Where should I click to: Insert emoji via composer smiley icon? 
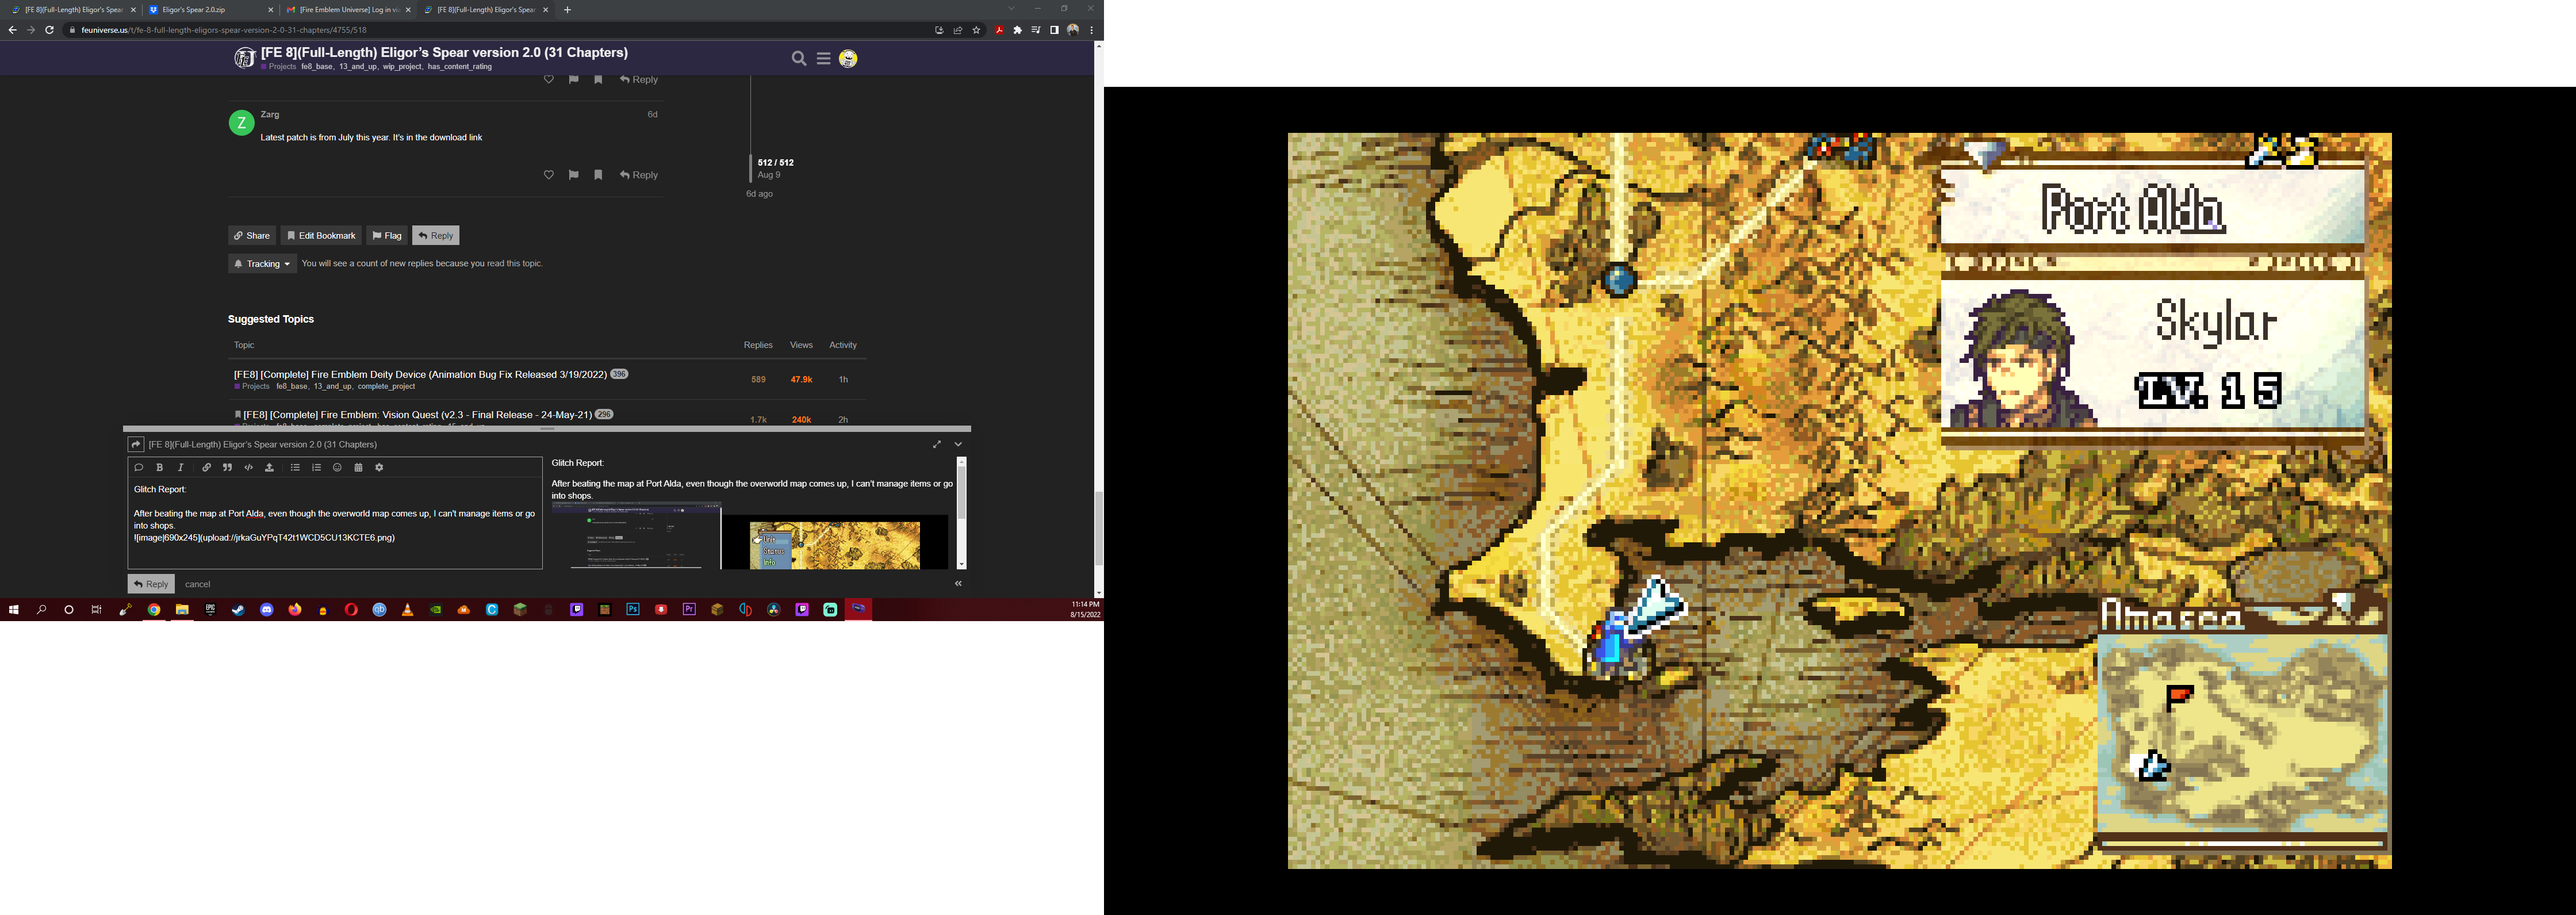(x=337, y=468)
